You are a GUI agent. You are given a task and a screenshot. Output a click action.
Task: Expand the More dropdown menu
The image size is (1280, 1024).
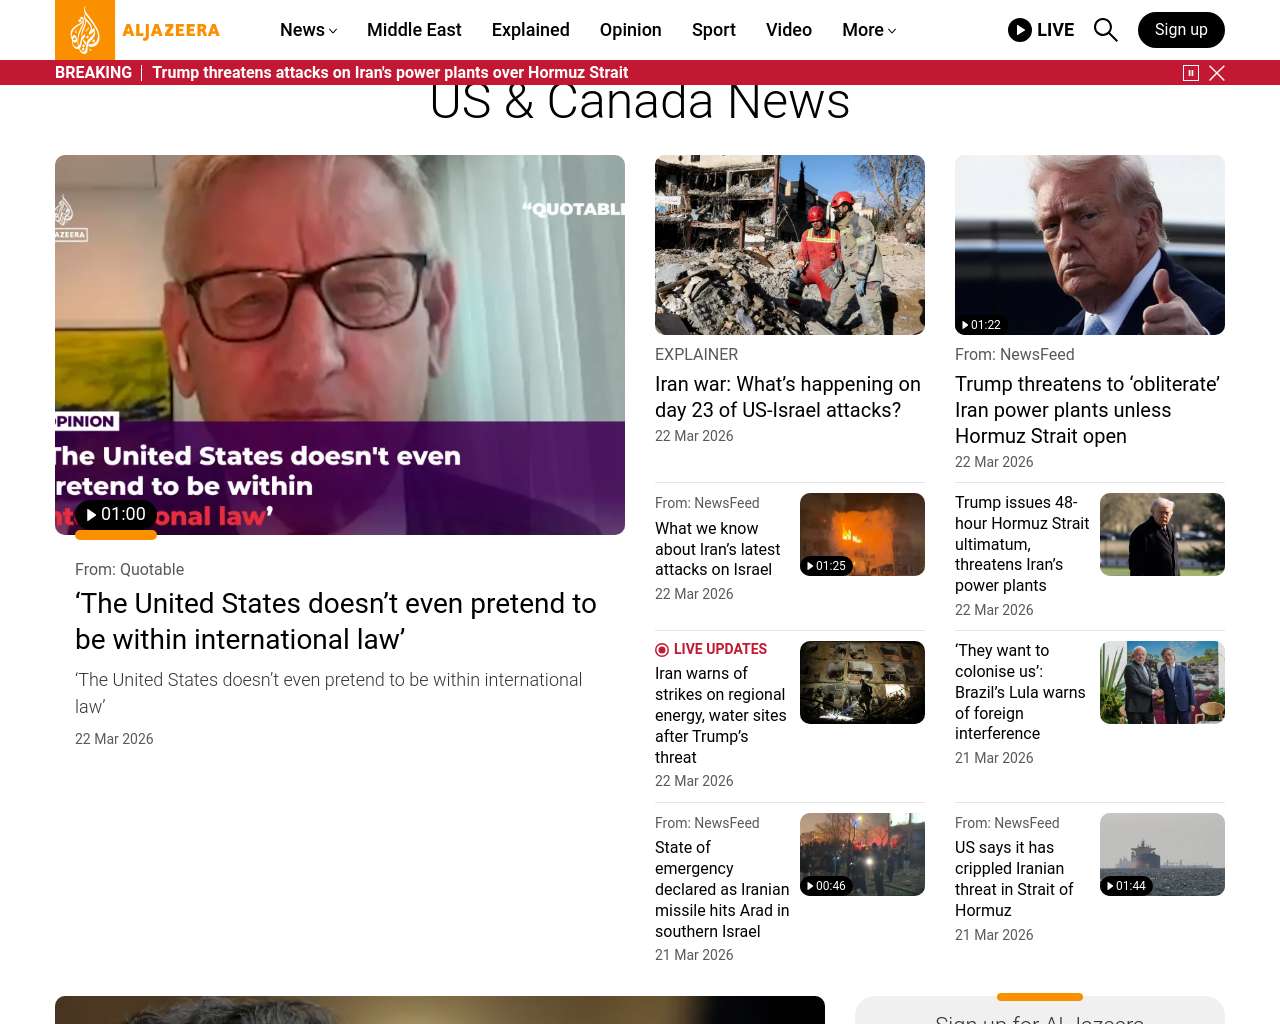tap(869, 30)
